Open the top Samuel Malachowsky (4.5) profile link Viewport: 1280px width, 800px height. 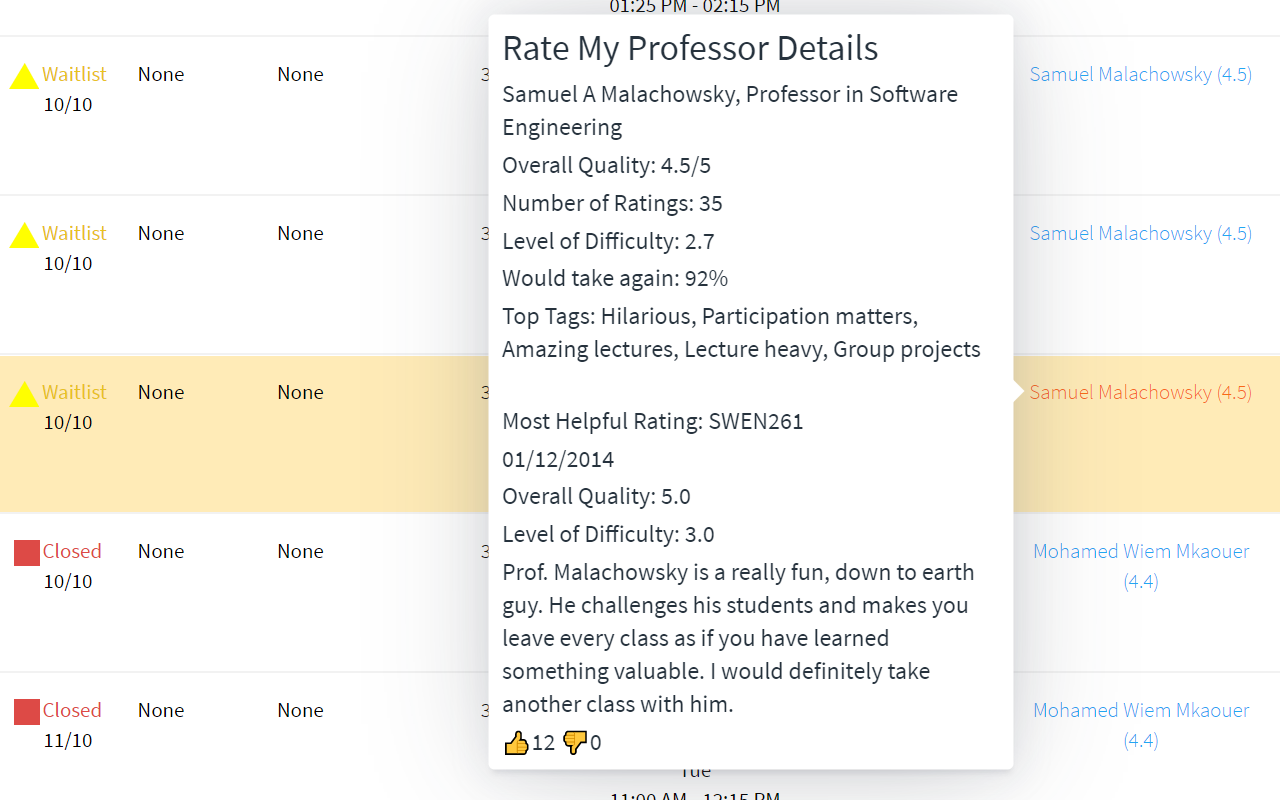1140,74
